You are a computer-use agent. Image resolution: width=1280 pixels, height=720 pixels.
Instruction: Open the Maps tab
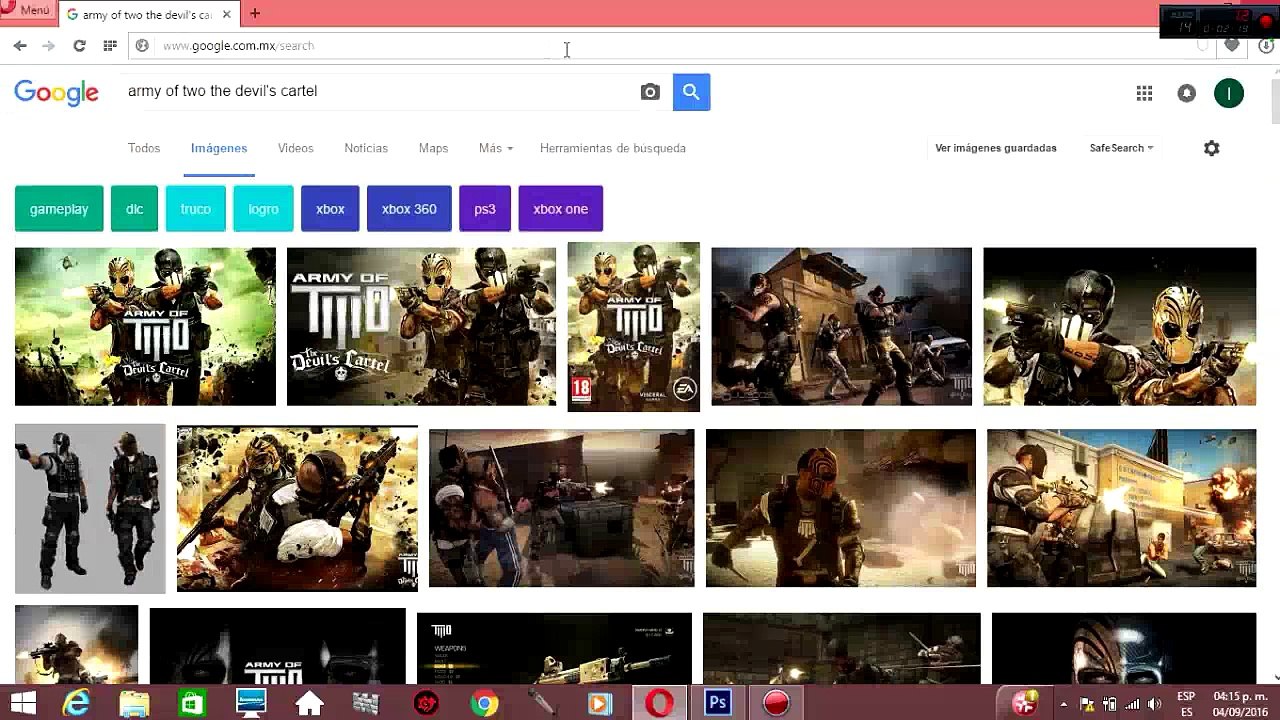(433, 148)
